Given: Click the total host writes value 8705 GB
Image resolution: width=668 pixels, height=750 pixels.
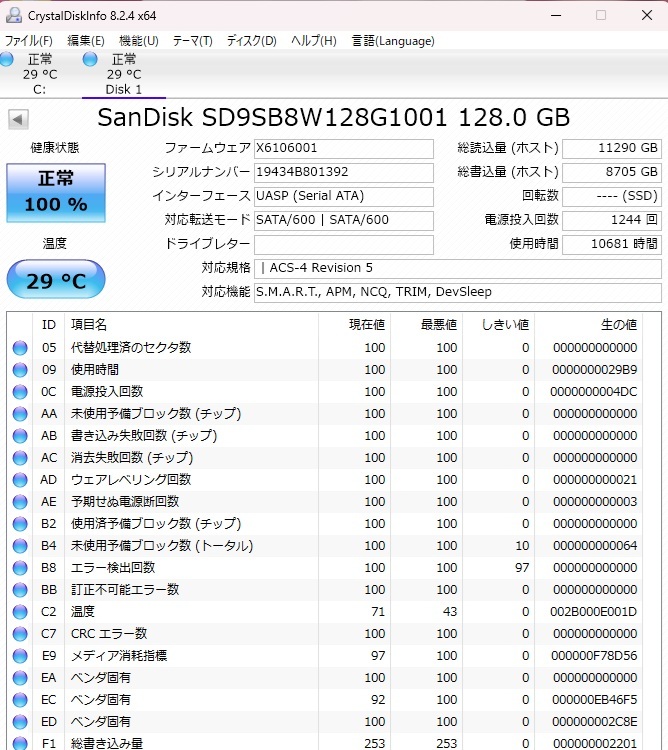Looking at the screenshot, I should [612, 172].
